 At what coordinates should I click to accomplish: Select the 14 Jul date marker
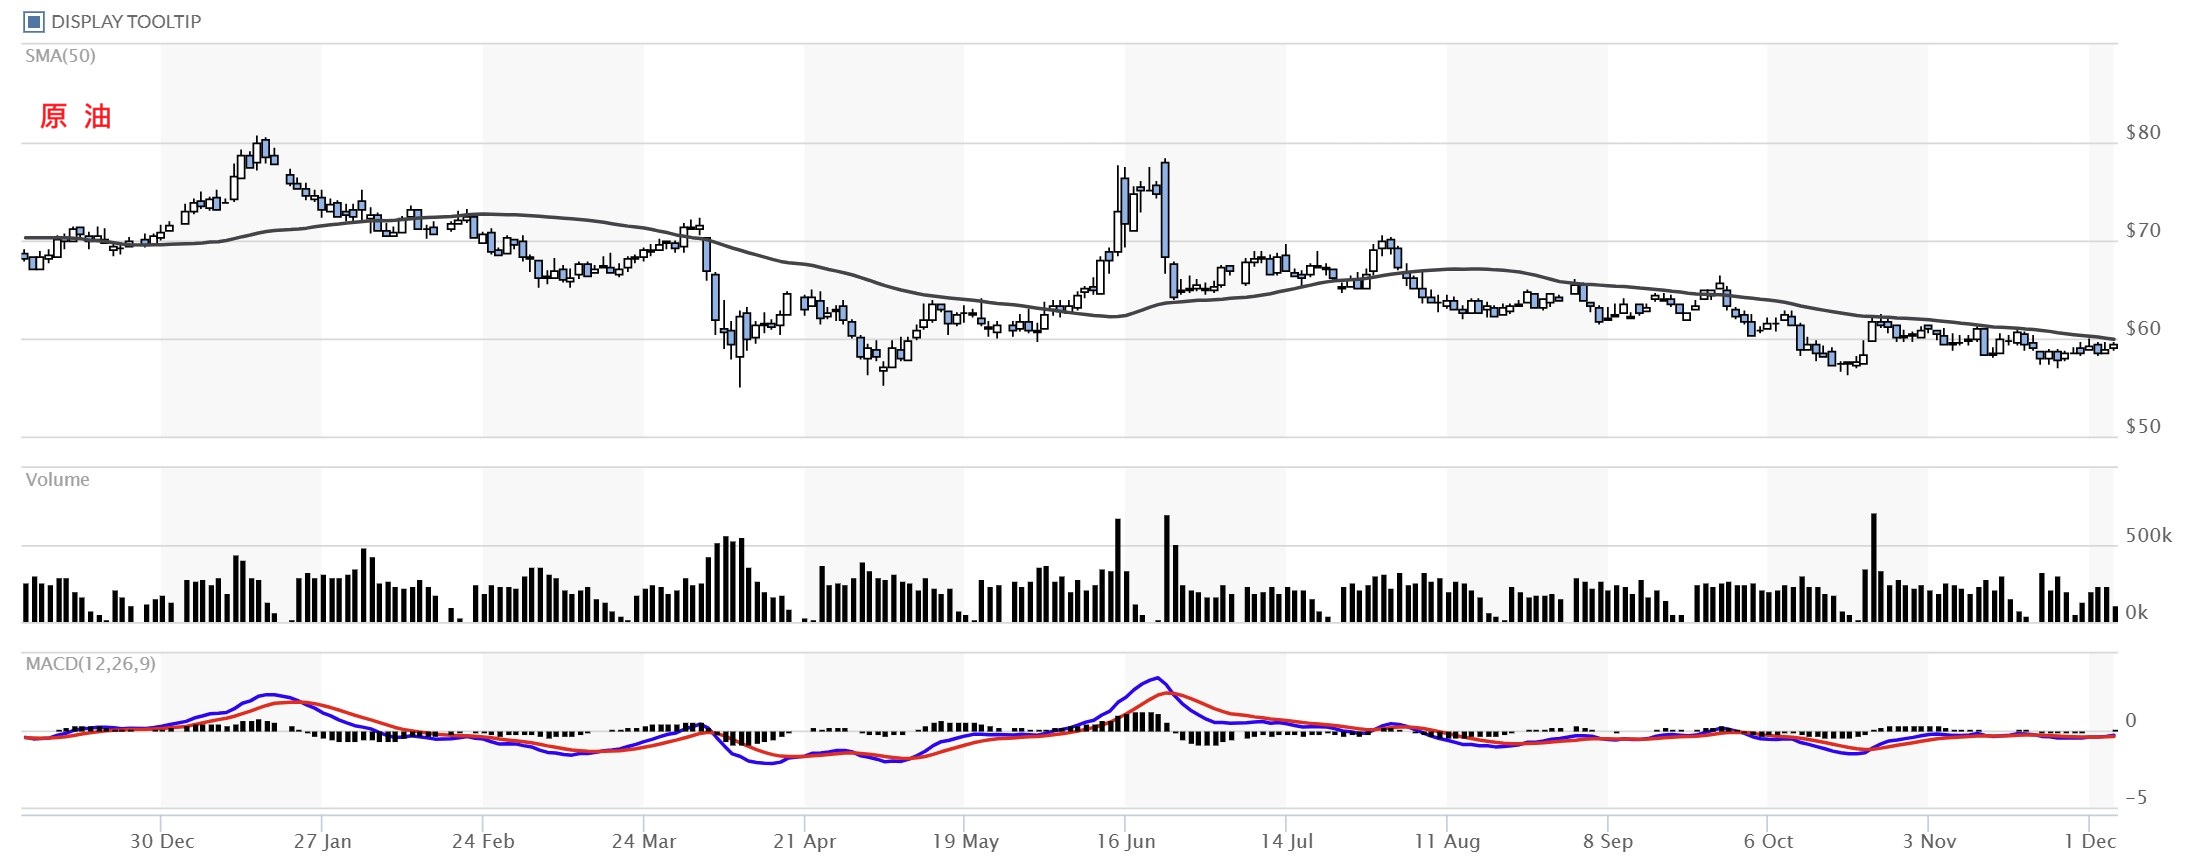(1286, 841)
